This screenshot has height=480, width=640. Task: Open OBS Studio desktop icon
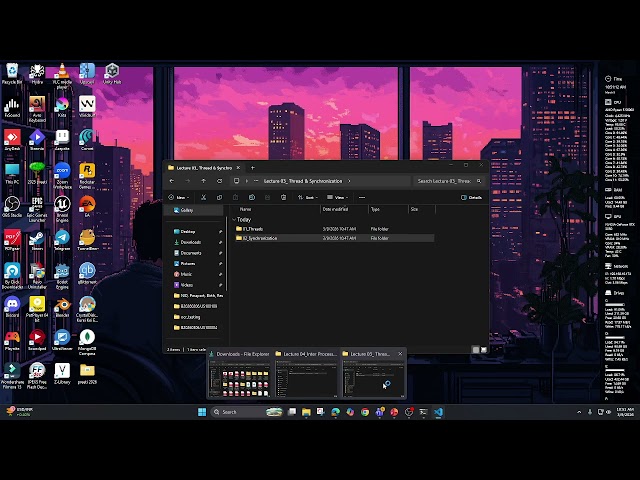pos(12,207)
